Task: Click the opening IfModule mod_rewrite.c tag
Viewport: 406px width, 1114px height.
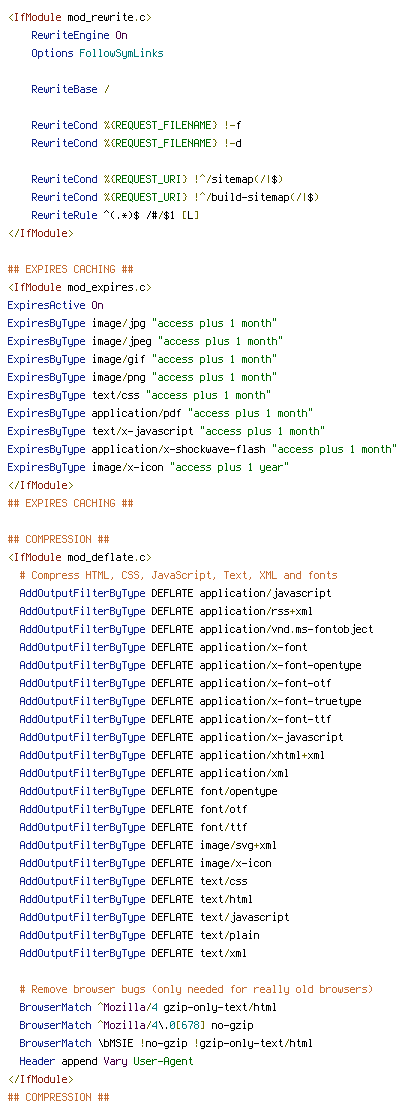Action: (x=80, y=16)
